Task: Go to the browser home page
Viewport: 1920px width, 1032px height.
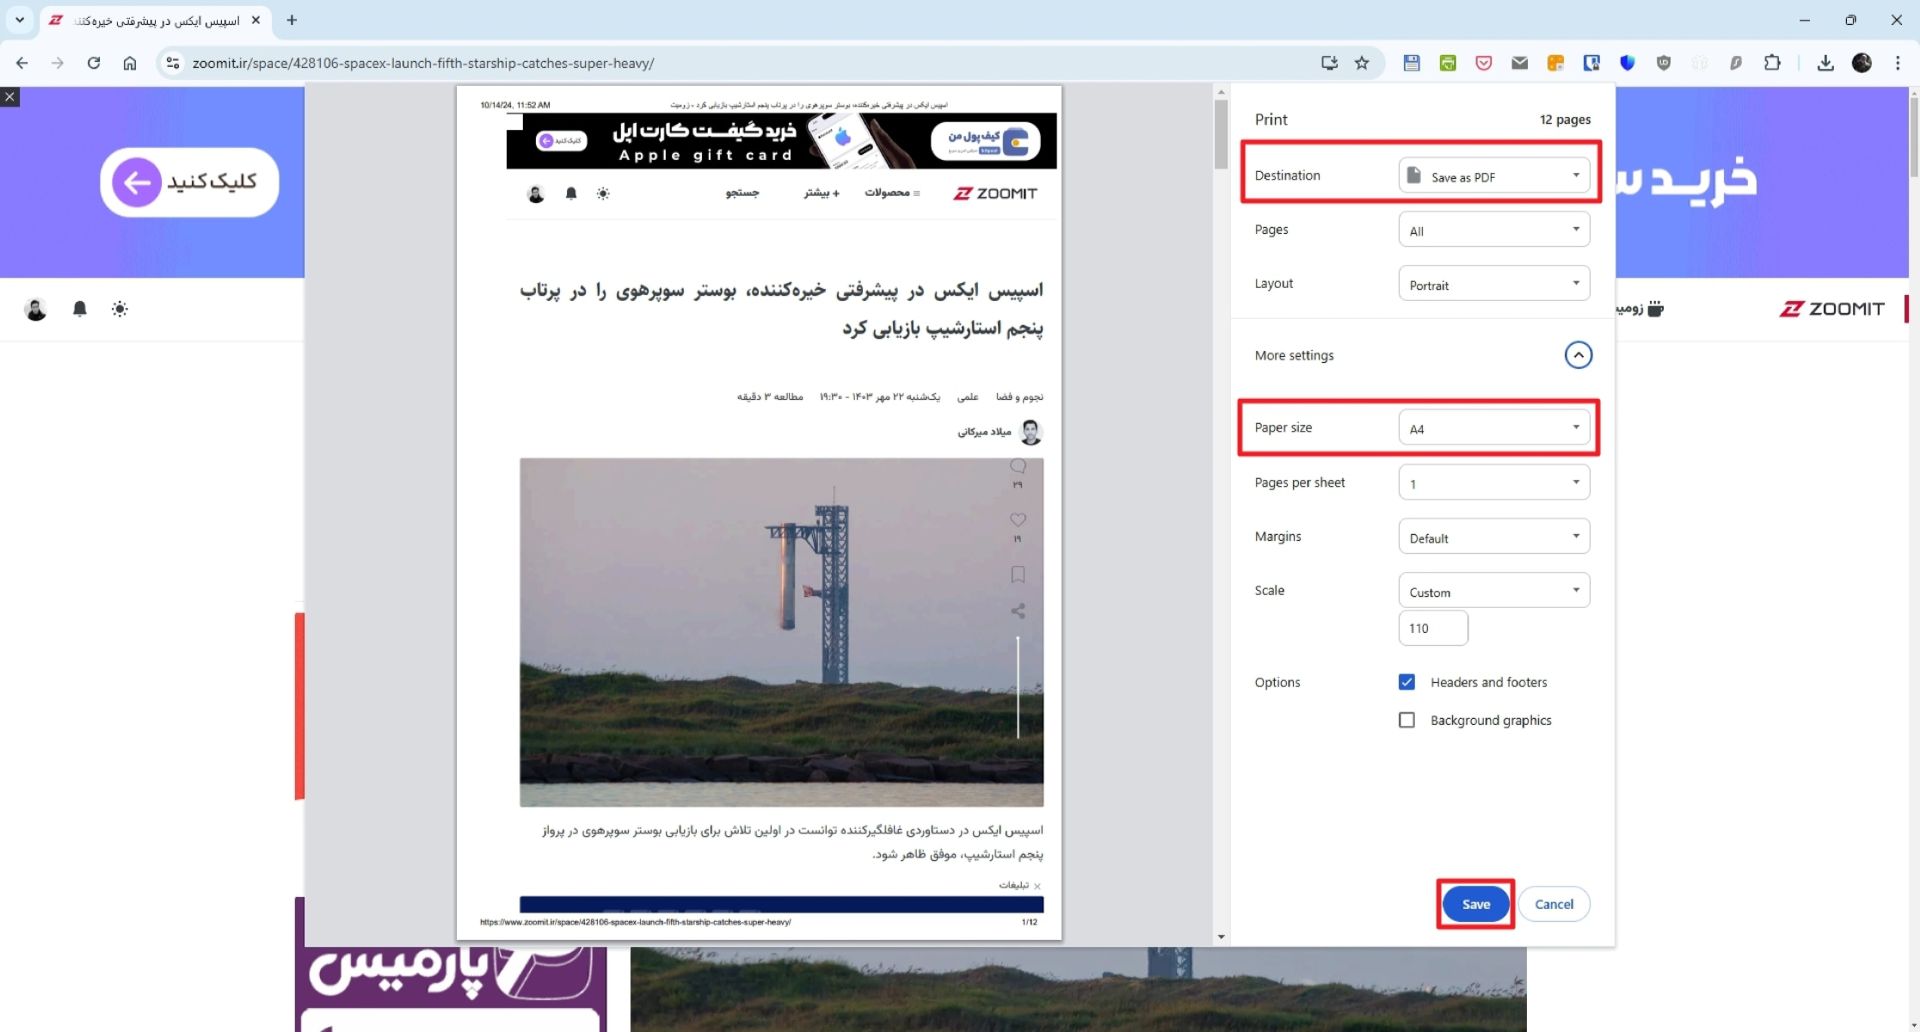Action: tap(130, 63)
